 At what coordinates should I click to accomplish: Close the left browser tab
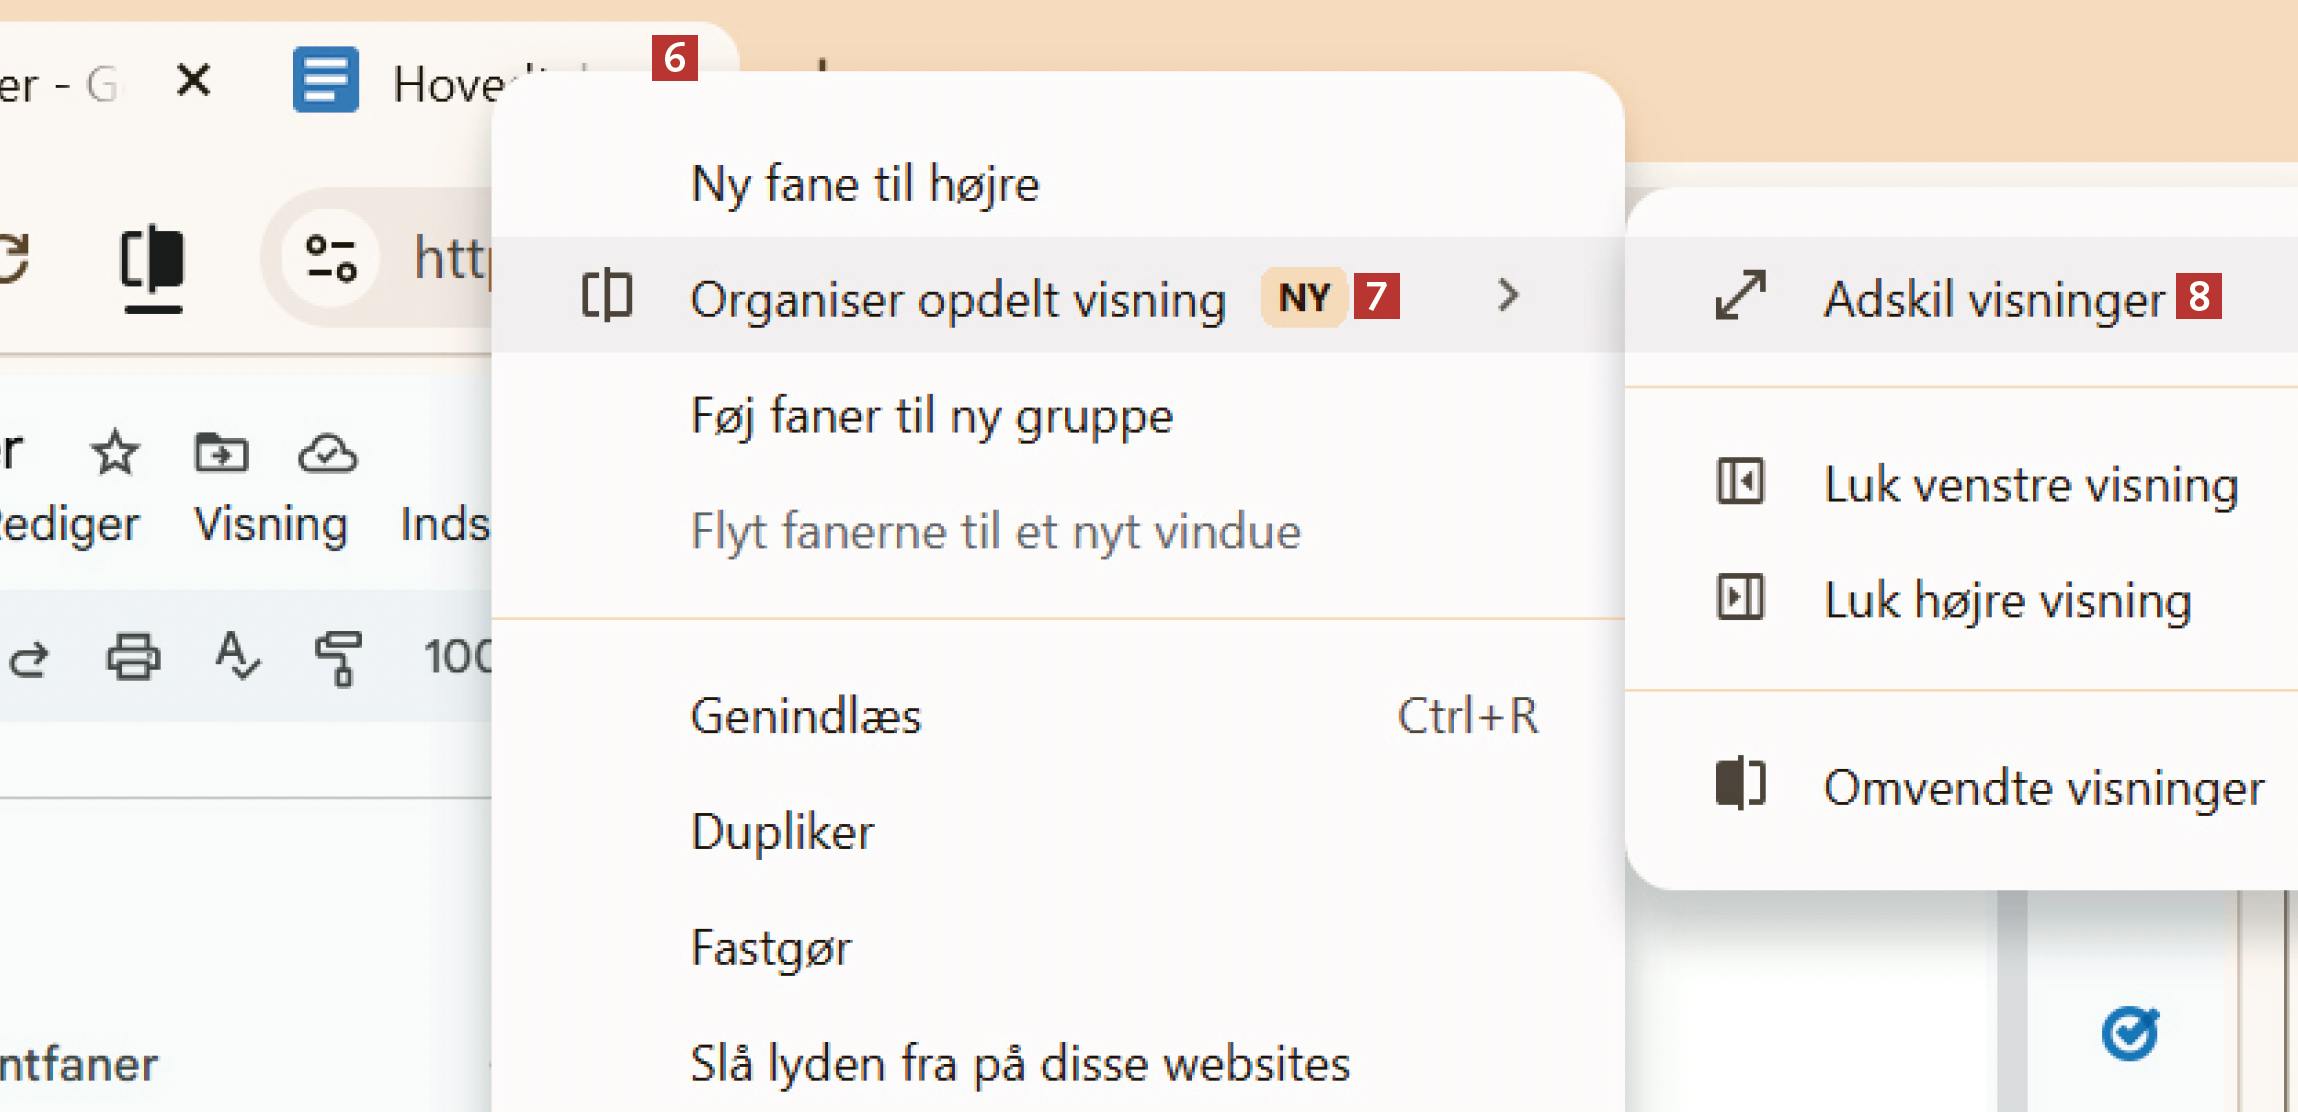coord(193,80)
